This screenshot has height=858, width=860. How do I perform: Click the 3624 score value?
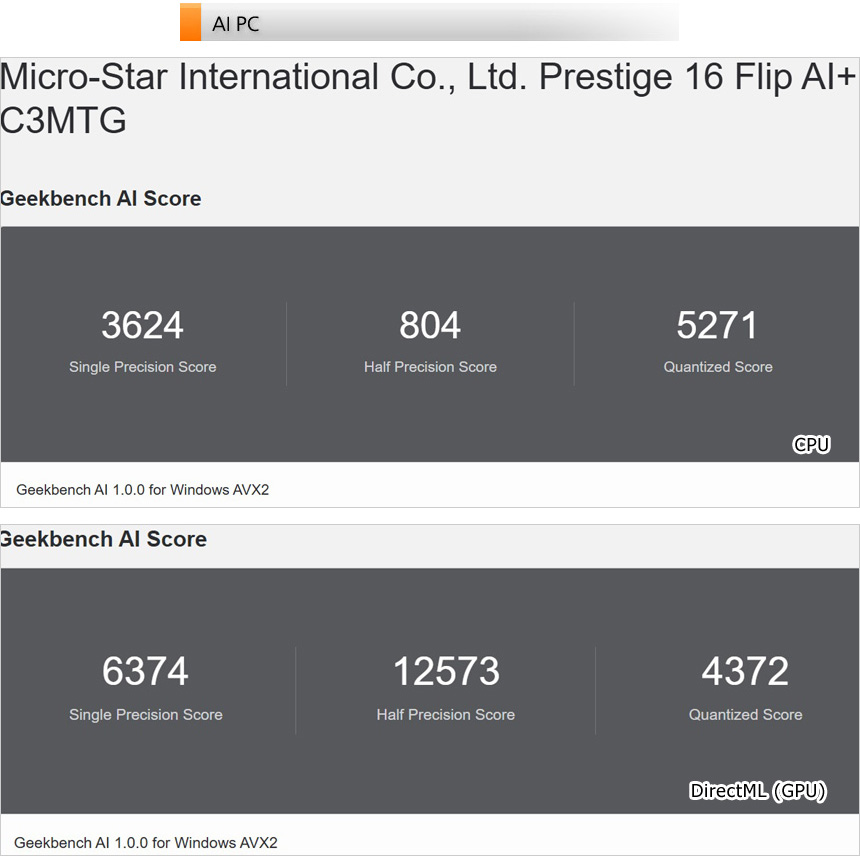pos(142,325)
